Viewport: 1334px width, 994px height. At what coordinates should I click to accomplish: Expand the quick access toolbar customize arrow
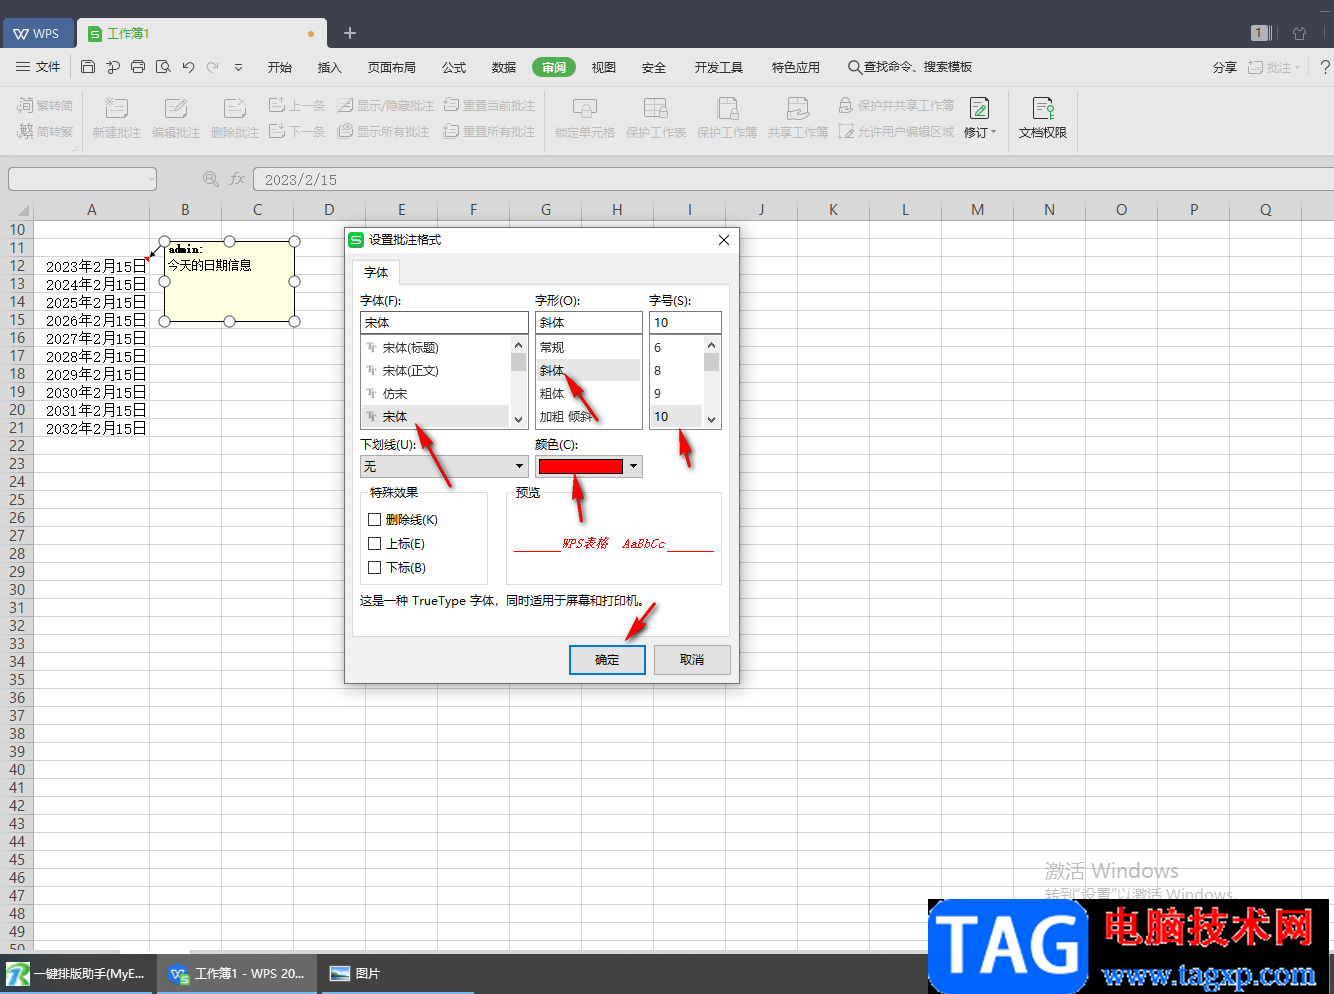pyautogui.click(x=238, y=67)
